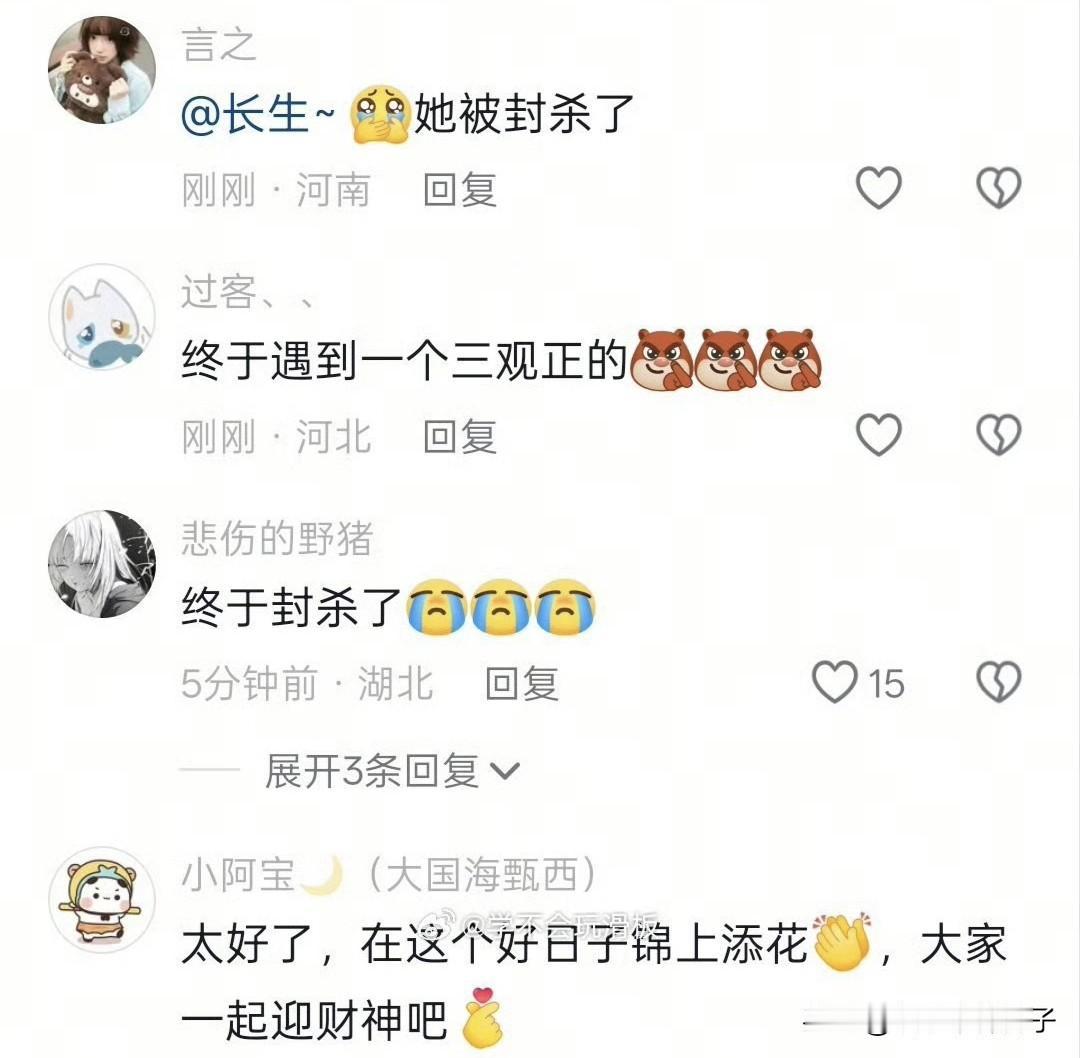Dislike 悲伤的野猪's comment with the broken heart icon
Image resolution: width=1080 pixels, height=1058 pixels.
pyautogui.click(x=998, y=682)
